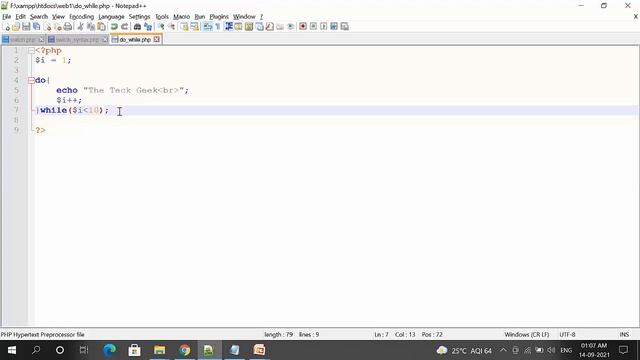
Task: Open the Define Your Language dialog icon
Action: (238, 27)
